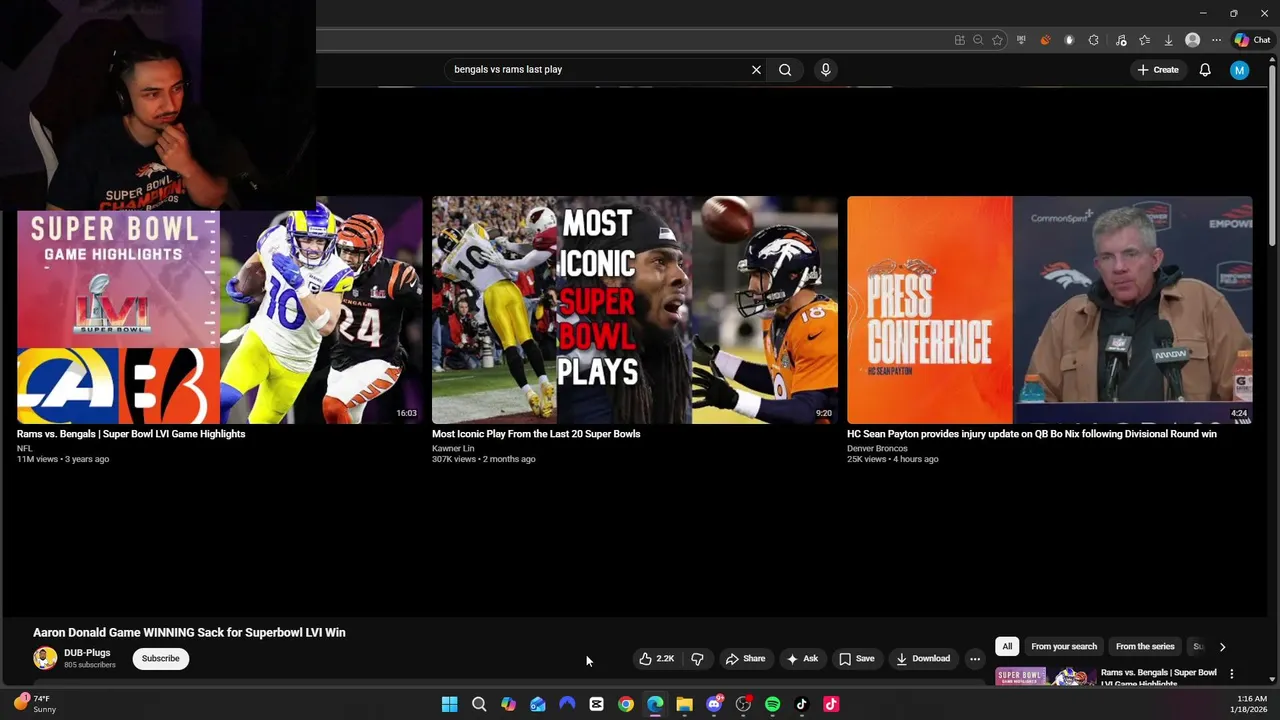This screenshot has height=720, width=1280.
Task: Open title 'Most Iconic Play From the Last 20 Super Bowls'
Action: coord(536,434)
